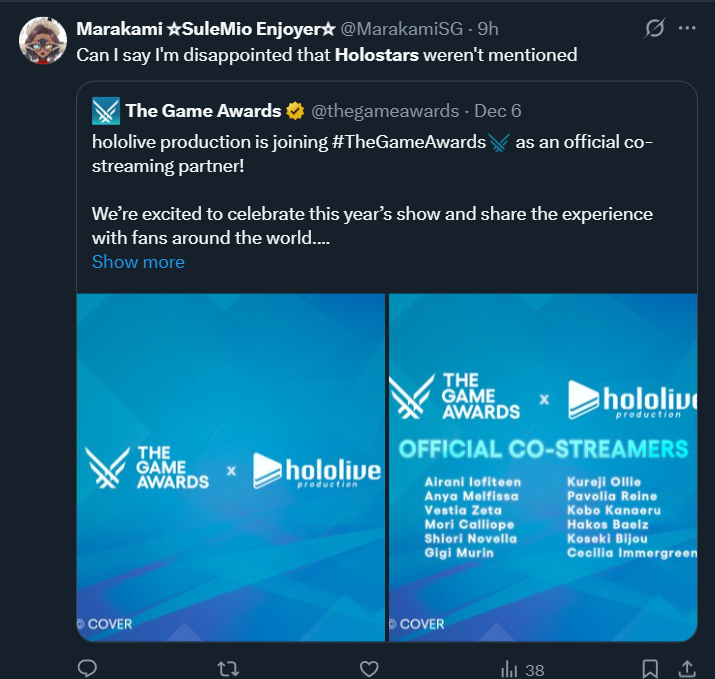Expand quoted tweet with Show more
715x679 pixels.
point(138,262)
